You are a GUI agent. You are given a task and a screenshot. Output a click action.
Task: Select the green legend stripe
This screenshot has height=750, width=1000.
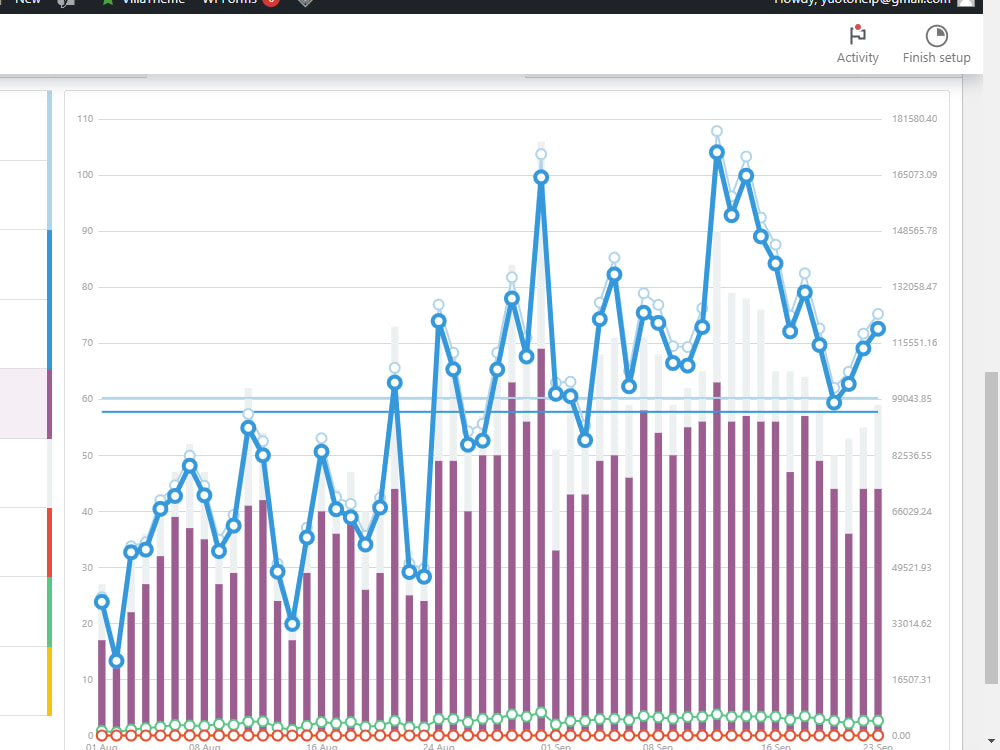pyautogui.click(x=50, y=612)
